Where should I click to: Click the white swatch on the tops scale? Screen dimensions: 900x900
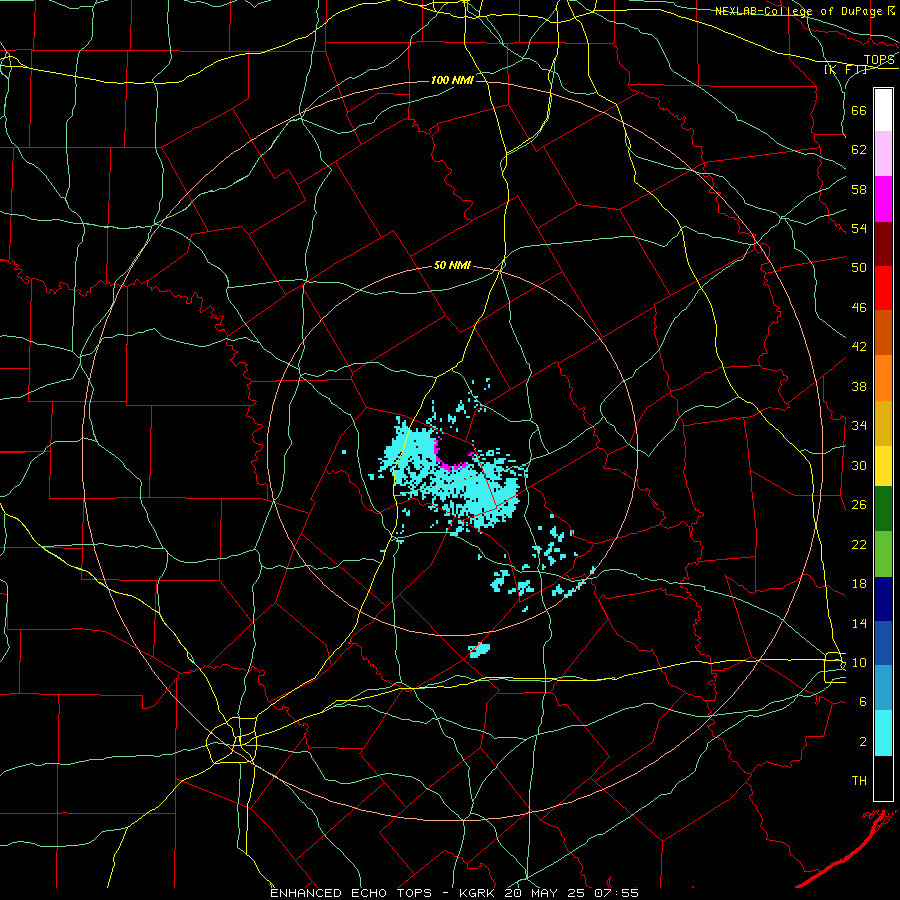(883, 110)
